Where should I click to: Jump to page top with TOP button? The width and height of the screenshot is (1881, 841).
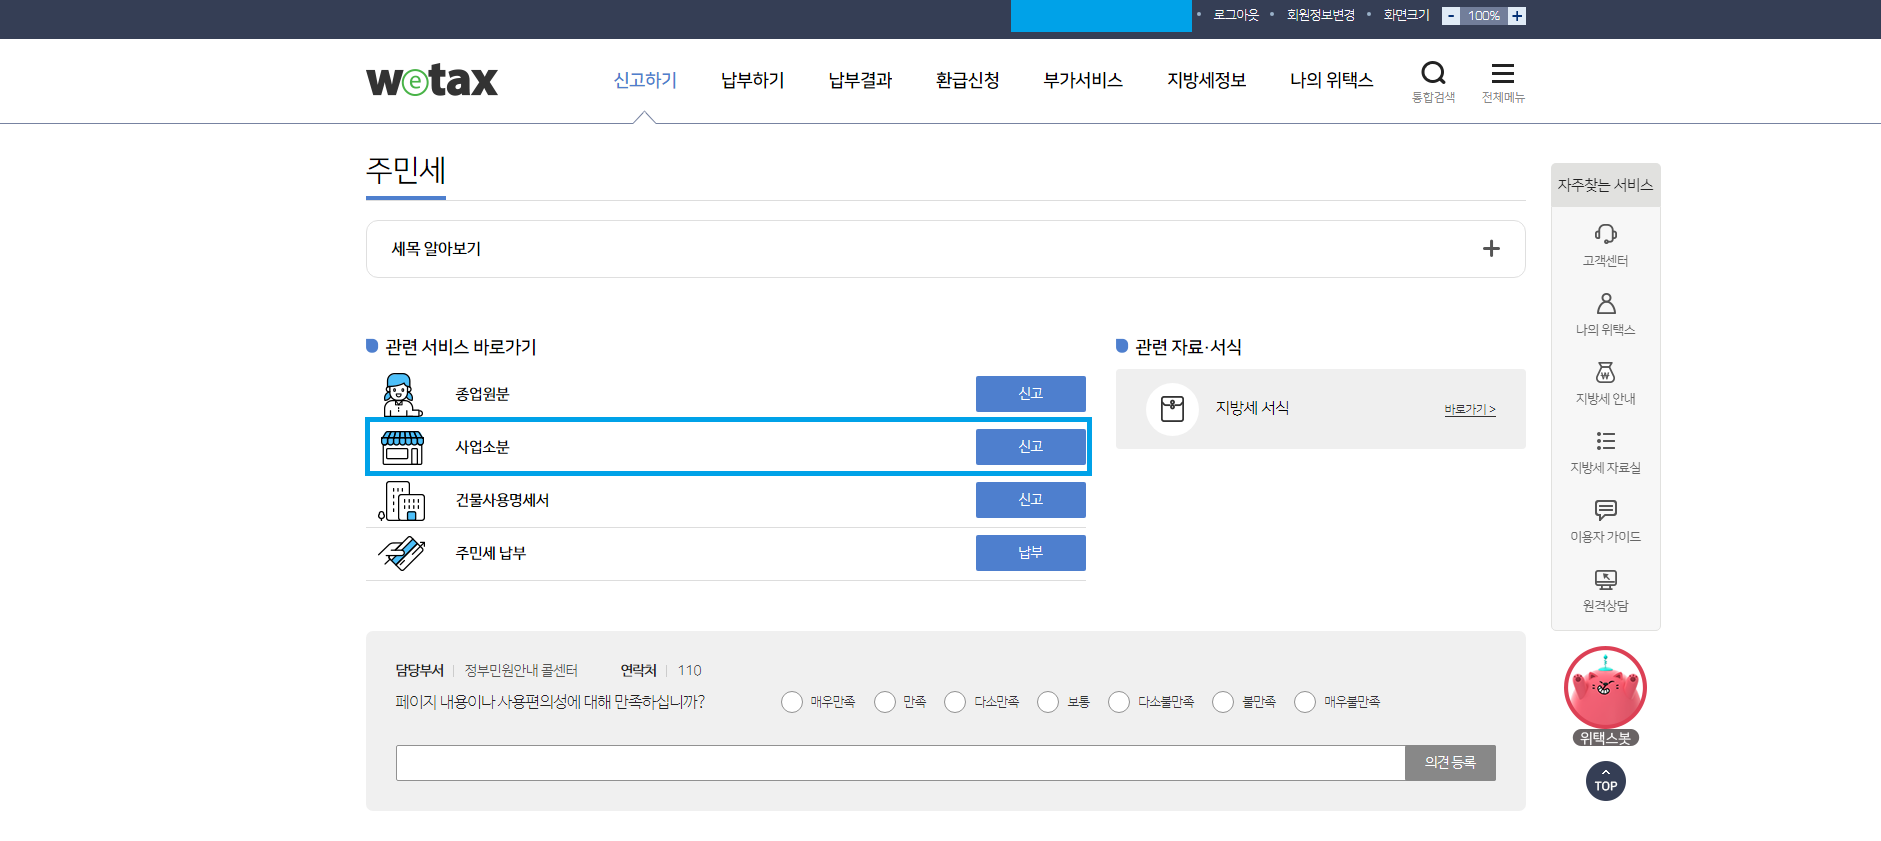pyautogui.click(x=1606, y=781)
